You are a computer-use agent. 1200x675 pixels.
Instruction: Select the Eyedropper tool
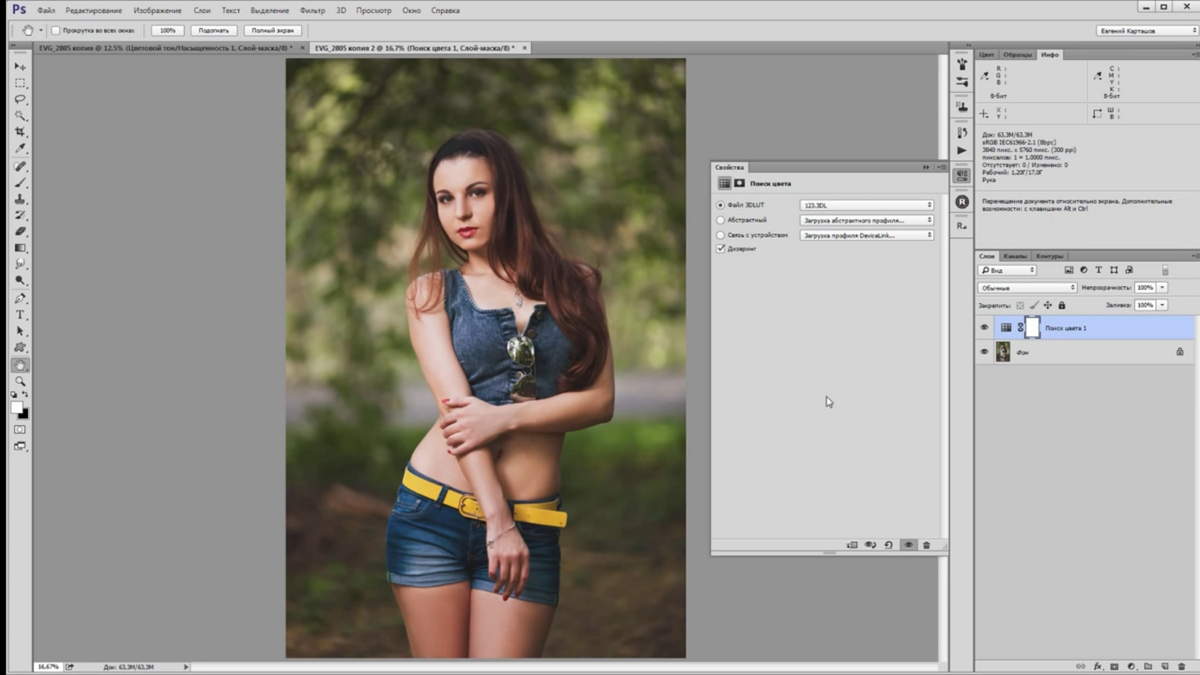click(20, 149)
